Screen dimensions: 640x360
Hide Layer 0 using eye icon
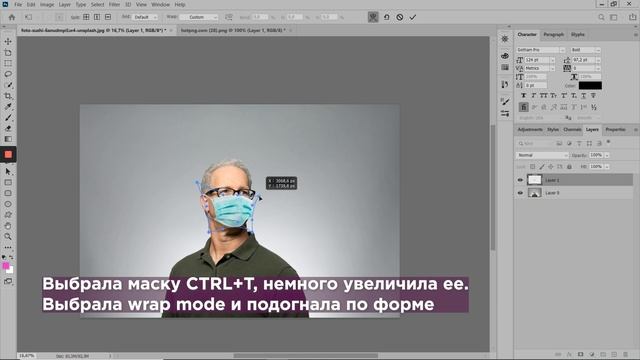[x=520, y=193]
